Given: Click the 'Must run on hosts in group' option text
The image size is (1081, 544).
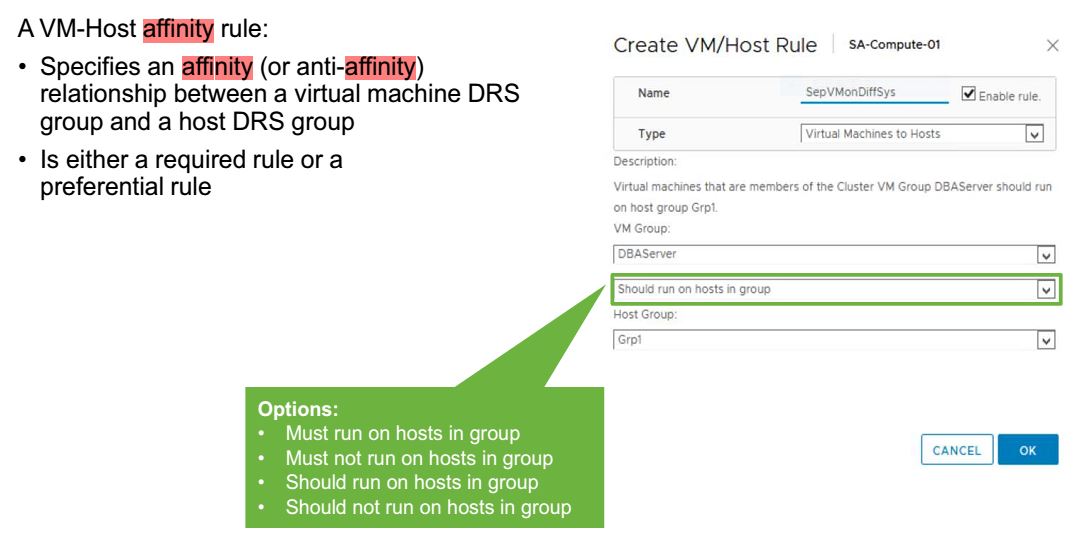Looking at the screenshot, I should point(403,434).
